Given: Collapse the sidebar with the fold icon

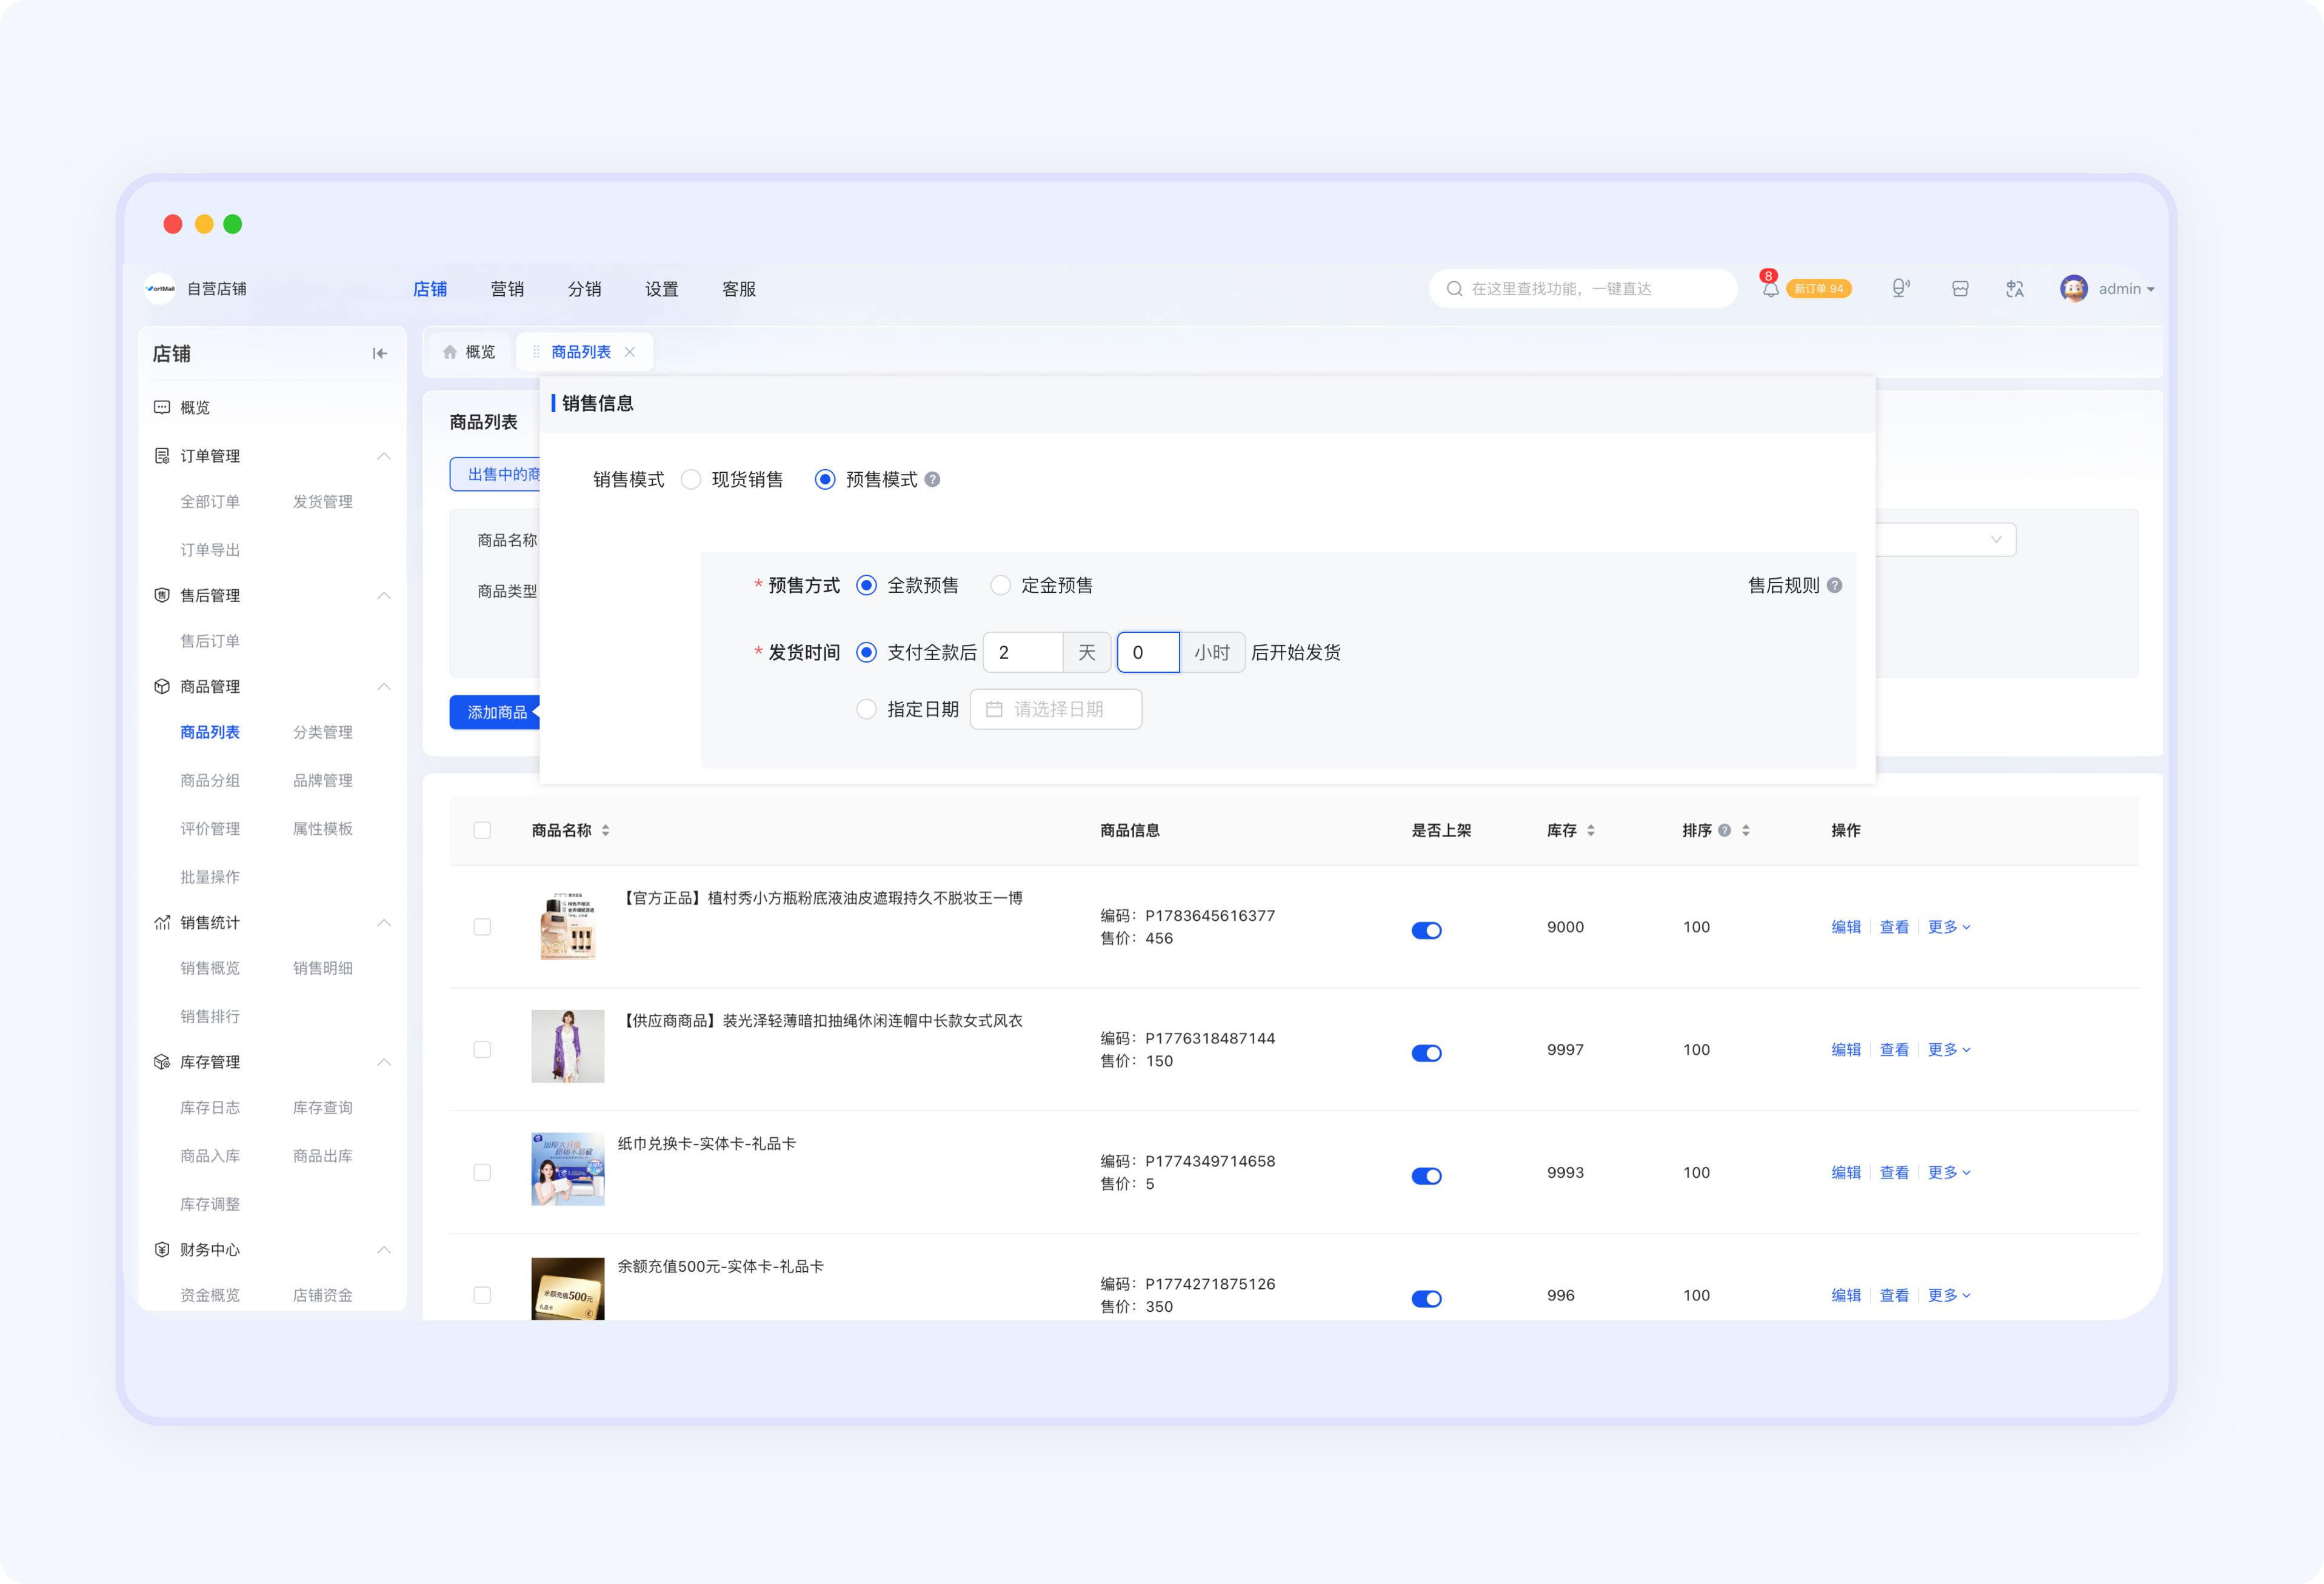Looking at the screenshot, I should click(380, 353).
